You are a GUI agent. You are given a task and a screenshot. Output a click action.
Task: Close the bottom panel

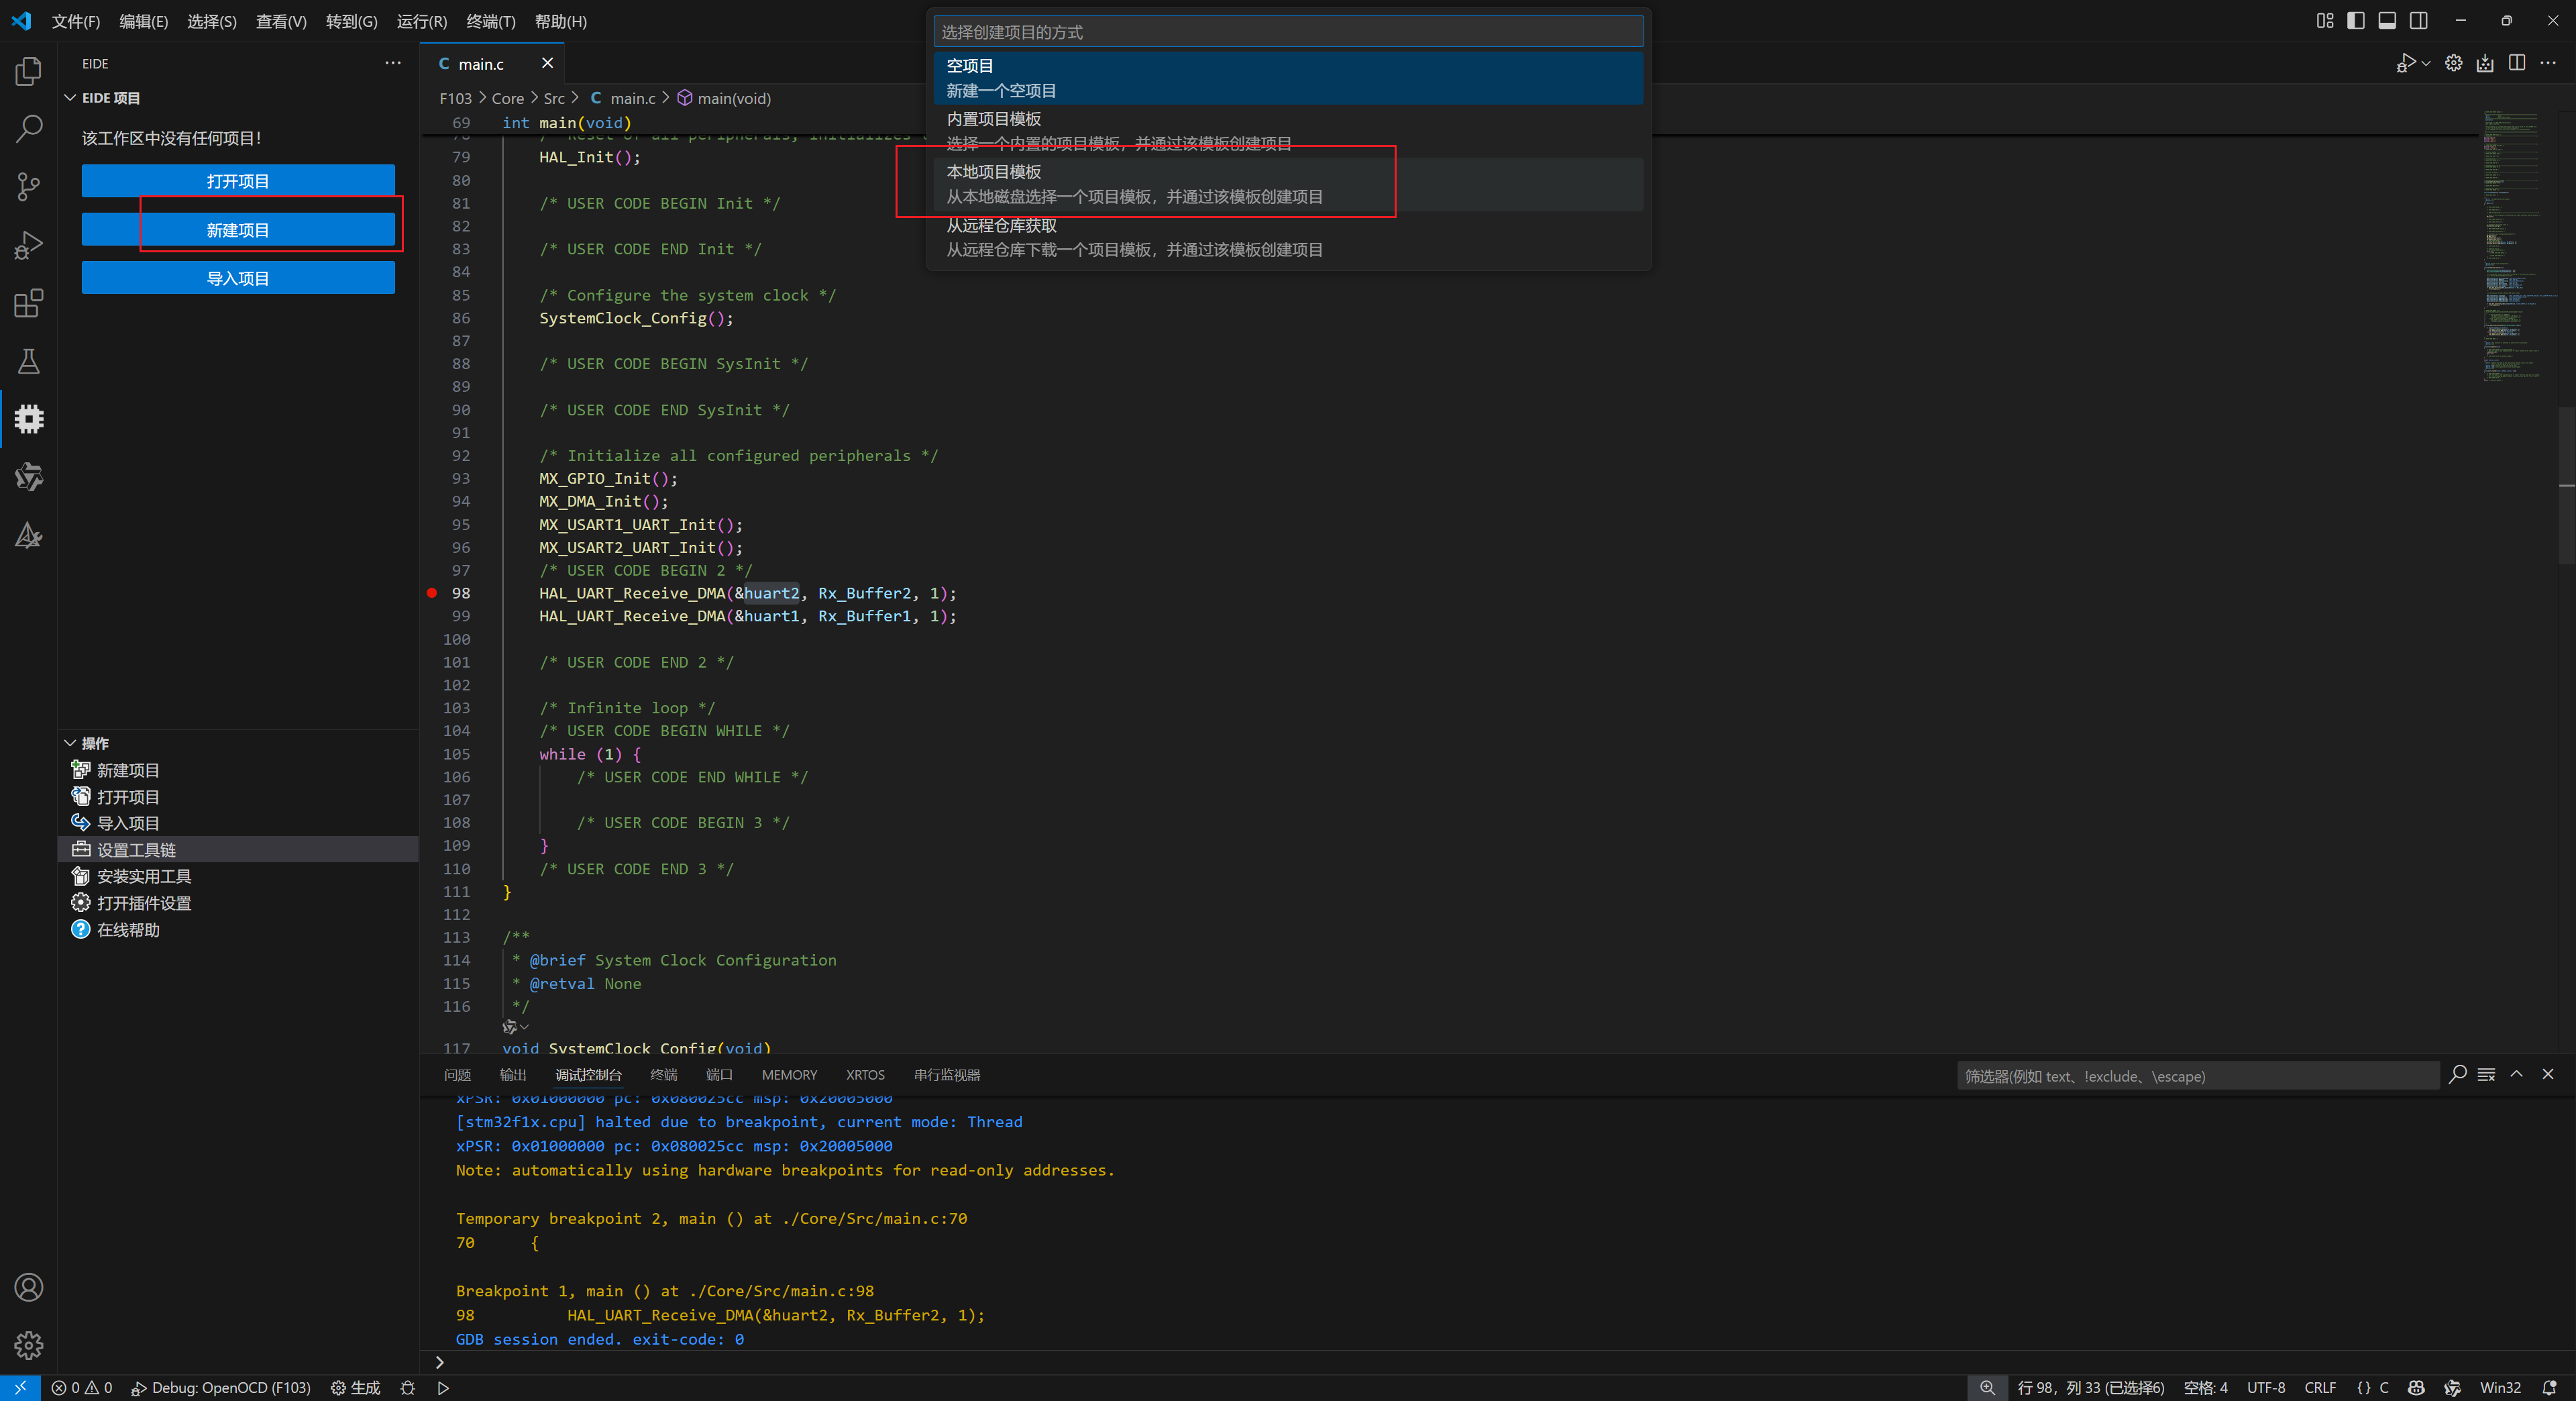click(2548, 1074)
